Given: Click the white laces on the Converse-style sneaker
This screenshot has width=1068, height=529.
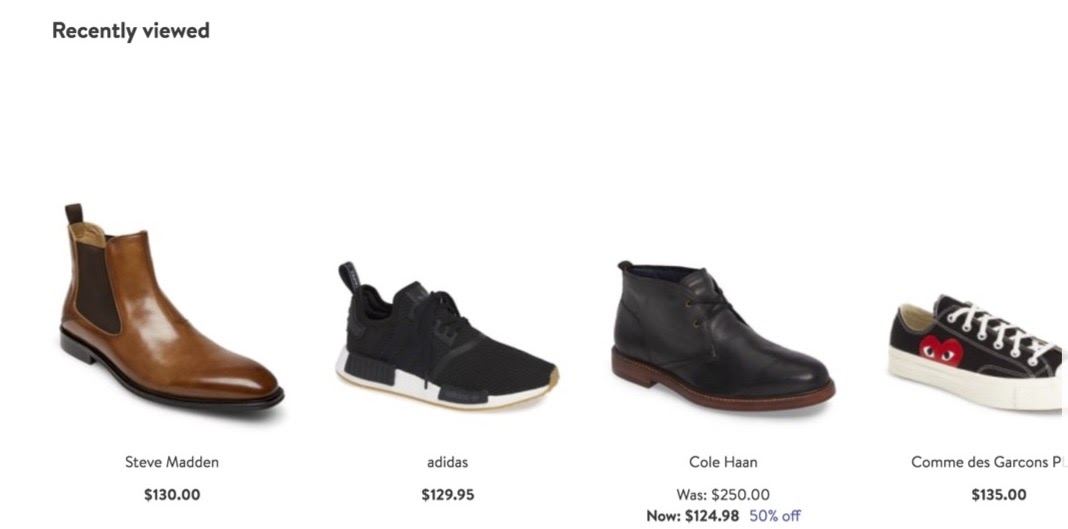Looking at the screenshot, I should [1001, 332].
